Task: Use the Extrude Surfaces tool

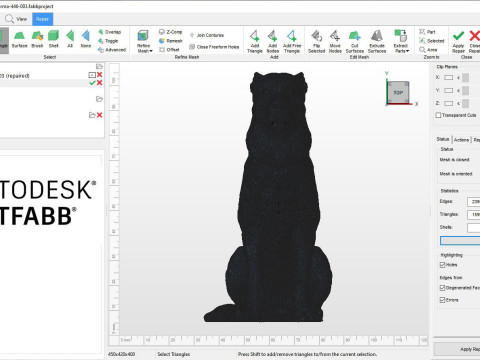Action: (x=377, y=41)
